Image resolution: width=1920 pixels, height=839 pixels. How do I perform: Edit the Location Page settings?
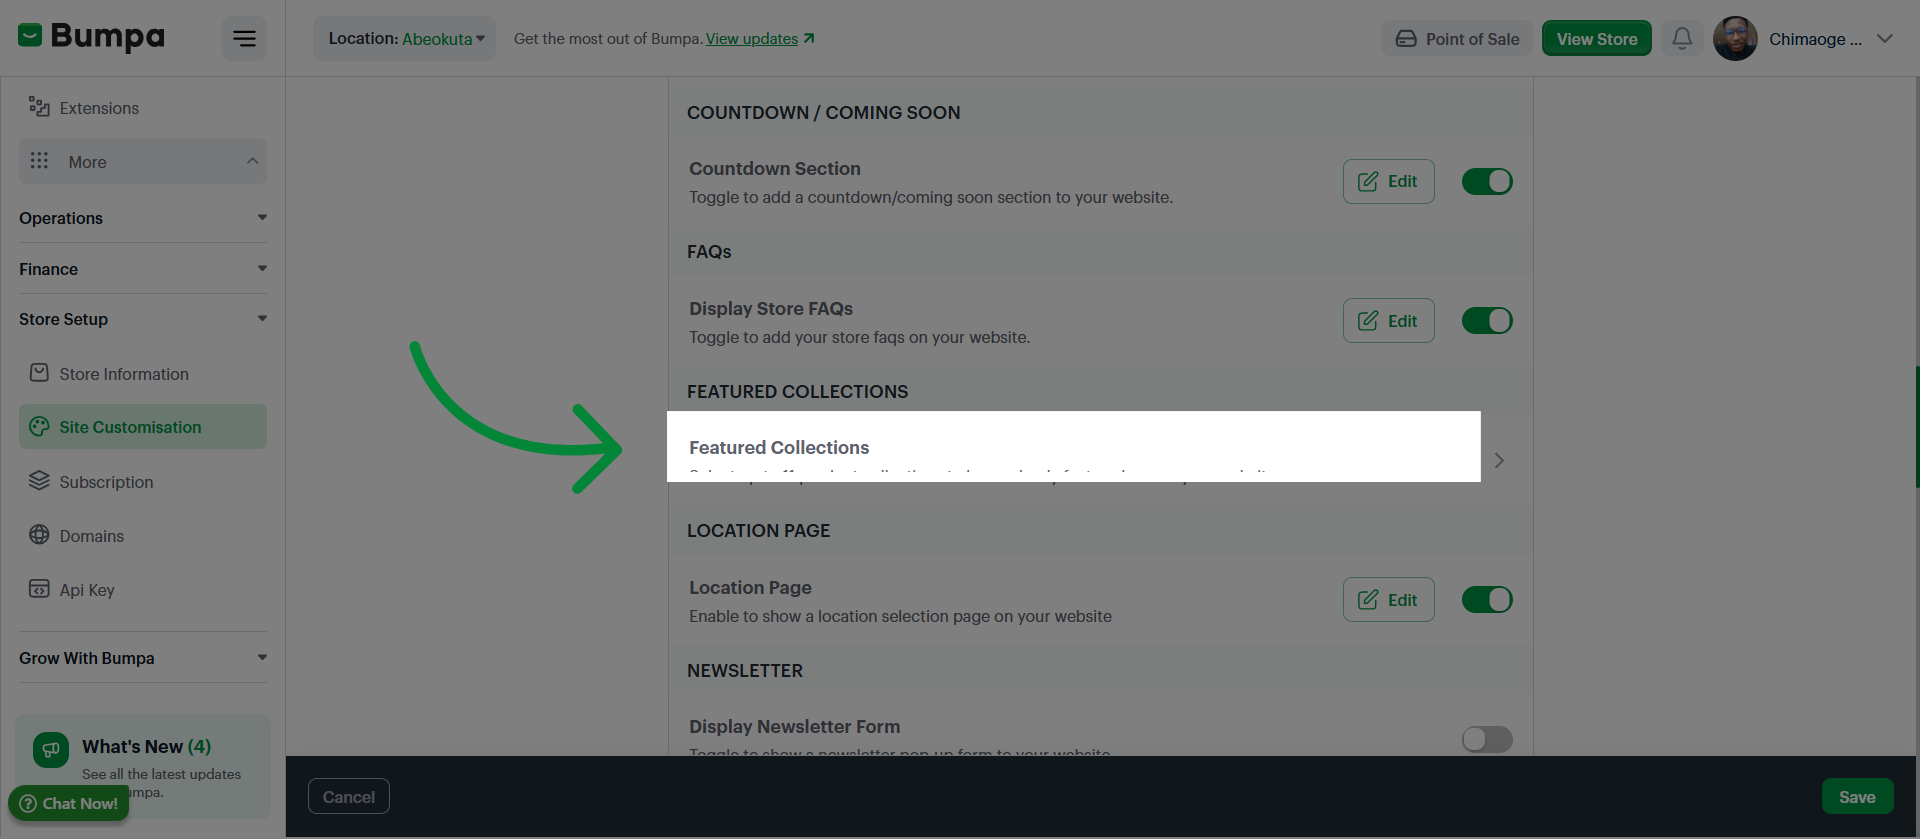[x=1388, y=600]
